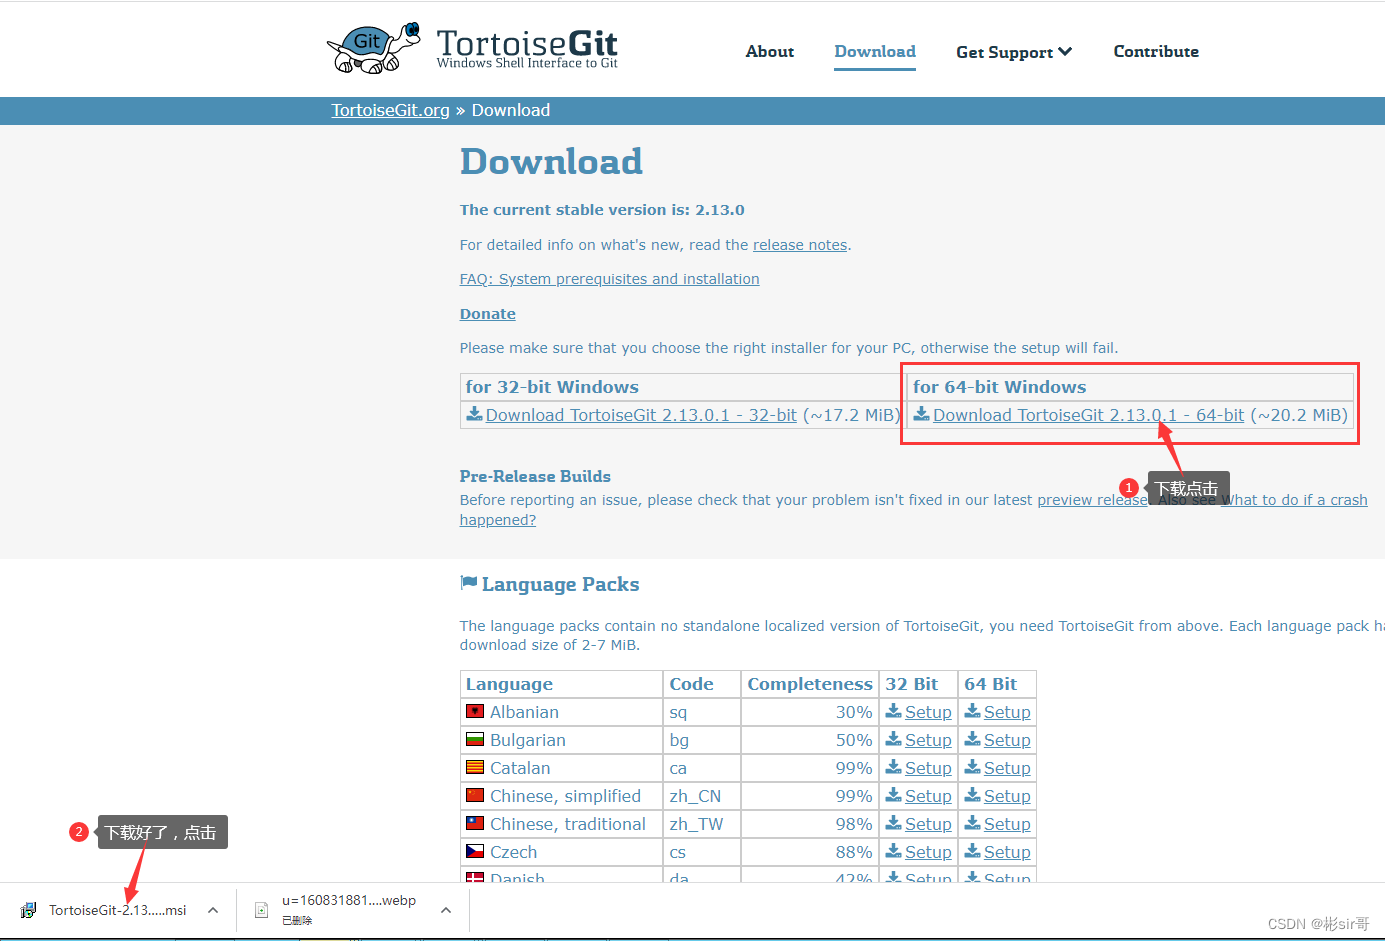The height and width of the screenshot is (941, 1385).
Task: Click download icon beside 32-bit installer link
Action: (x=475, y=414)
